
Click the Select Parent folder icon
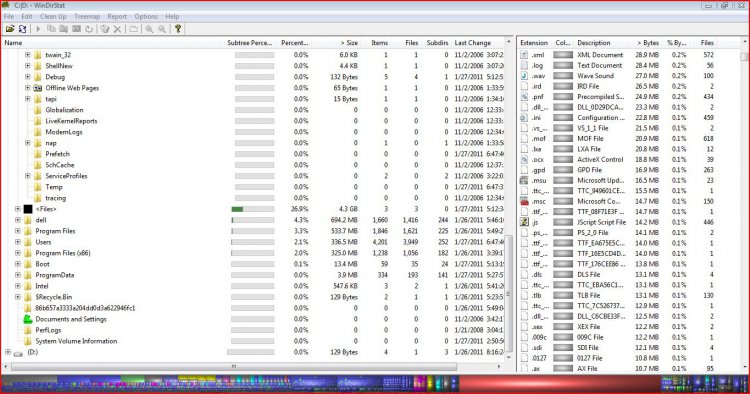[x=133, y=29]
